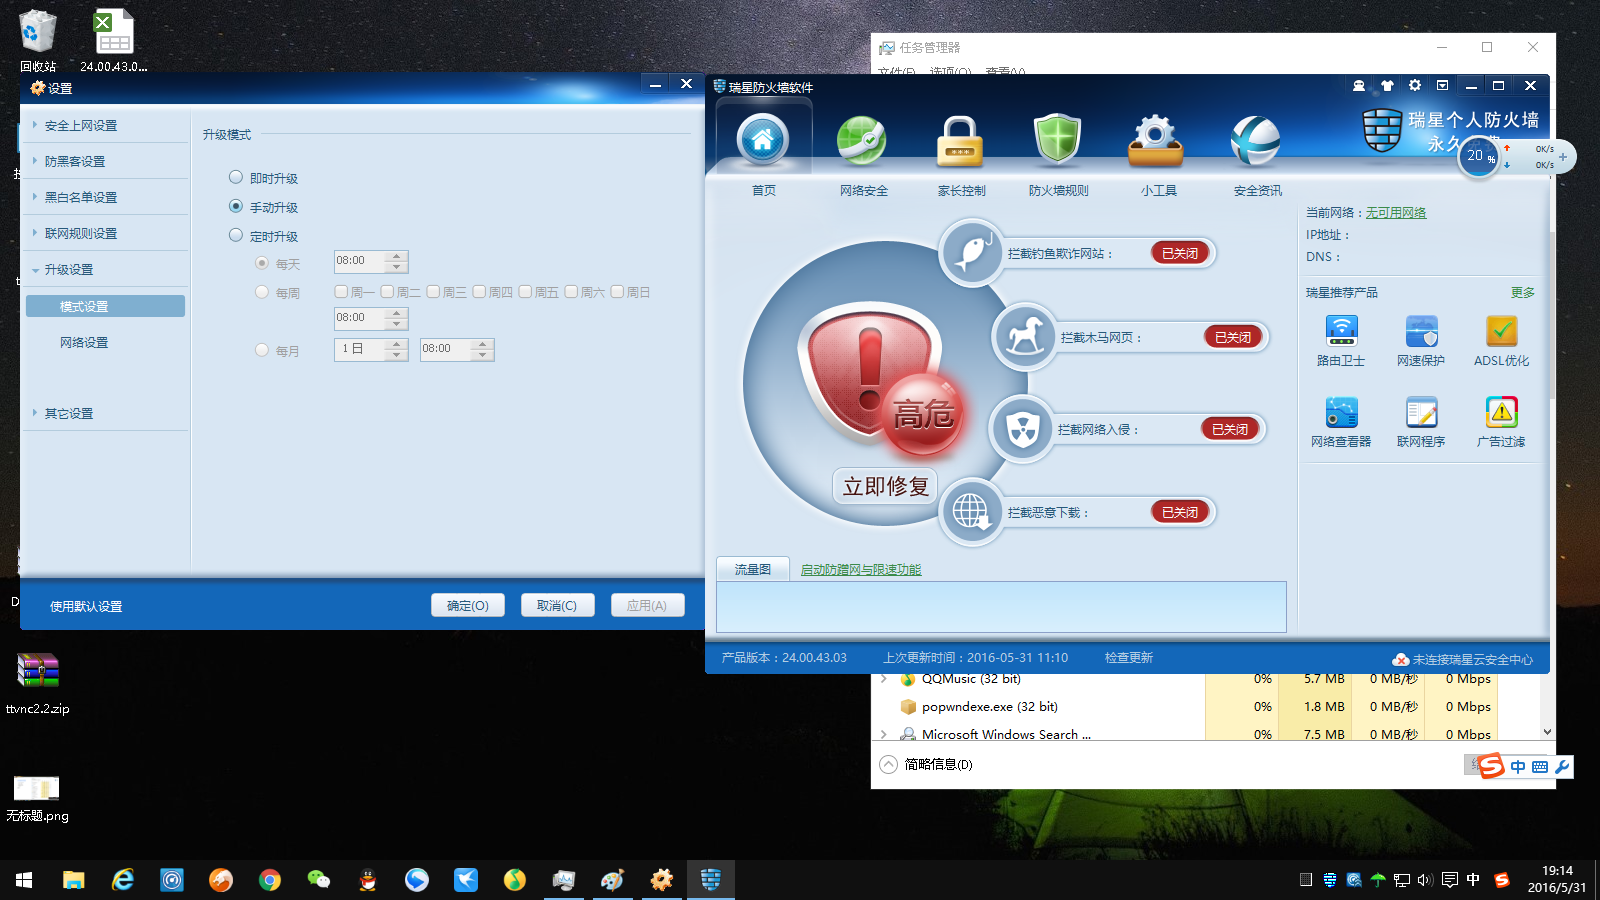The width and height of the screenshot is (1600, 900).
Task: Click the fish icon for phishing site blocking
Action: coord(971,253)
